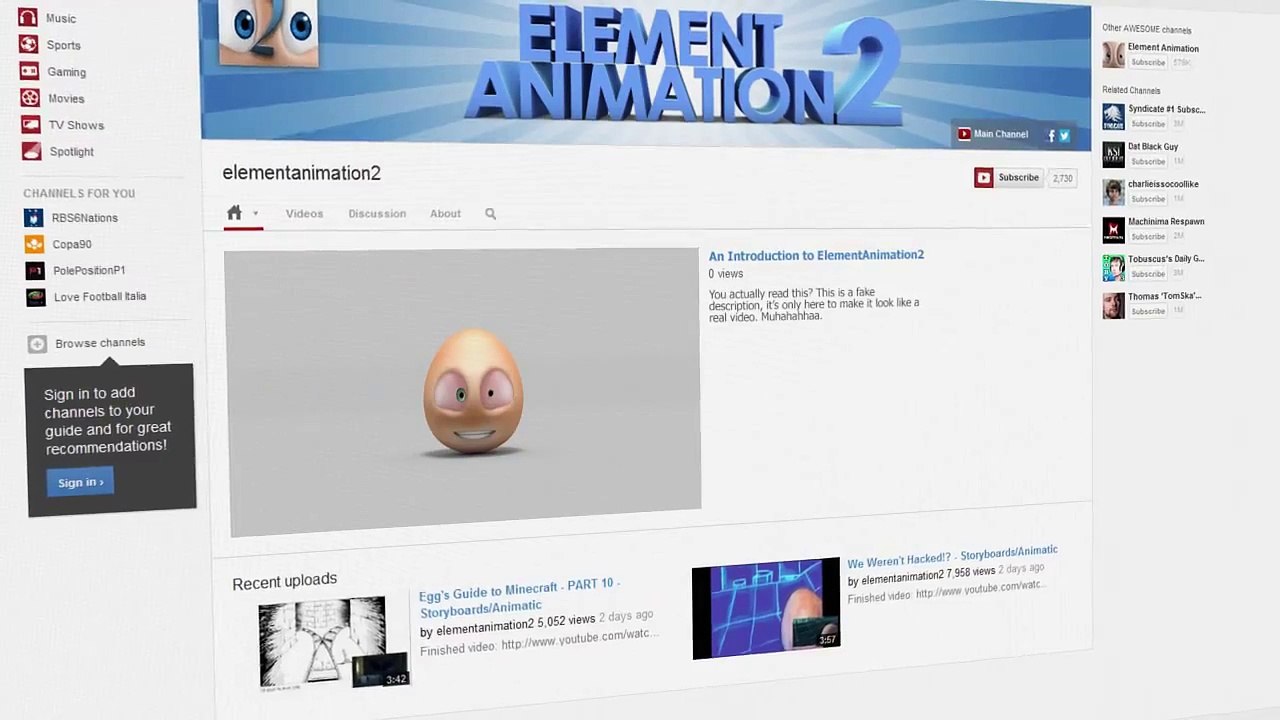The image size is (1280, 720).
Task: Expand the home tab dropdown arrow
Action: (255, 213)
